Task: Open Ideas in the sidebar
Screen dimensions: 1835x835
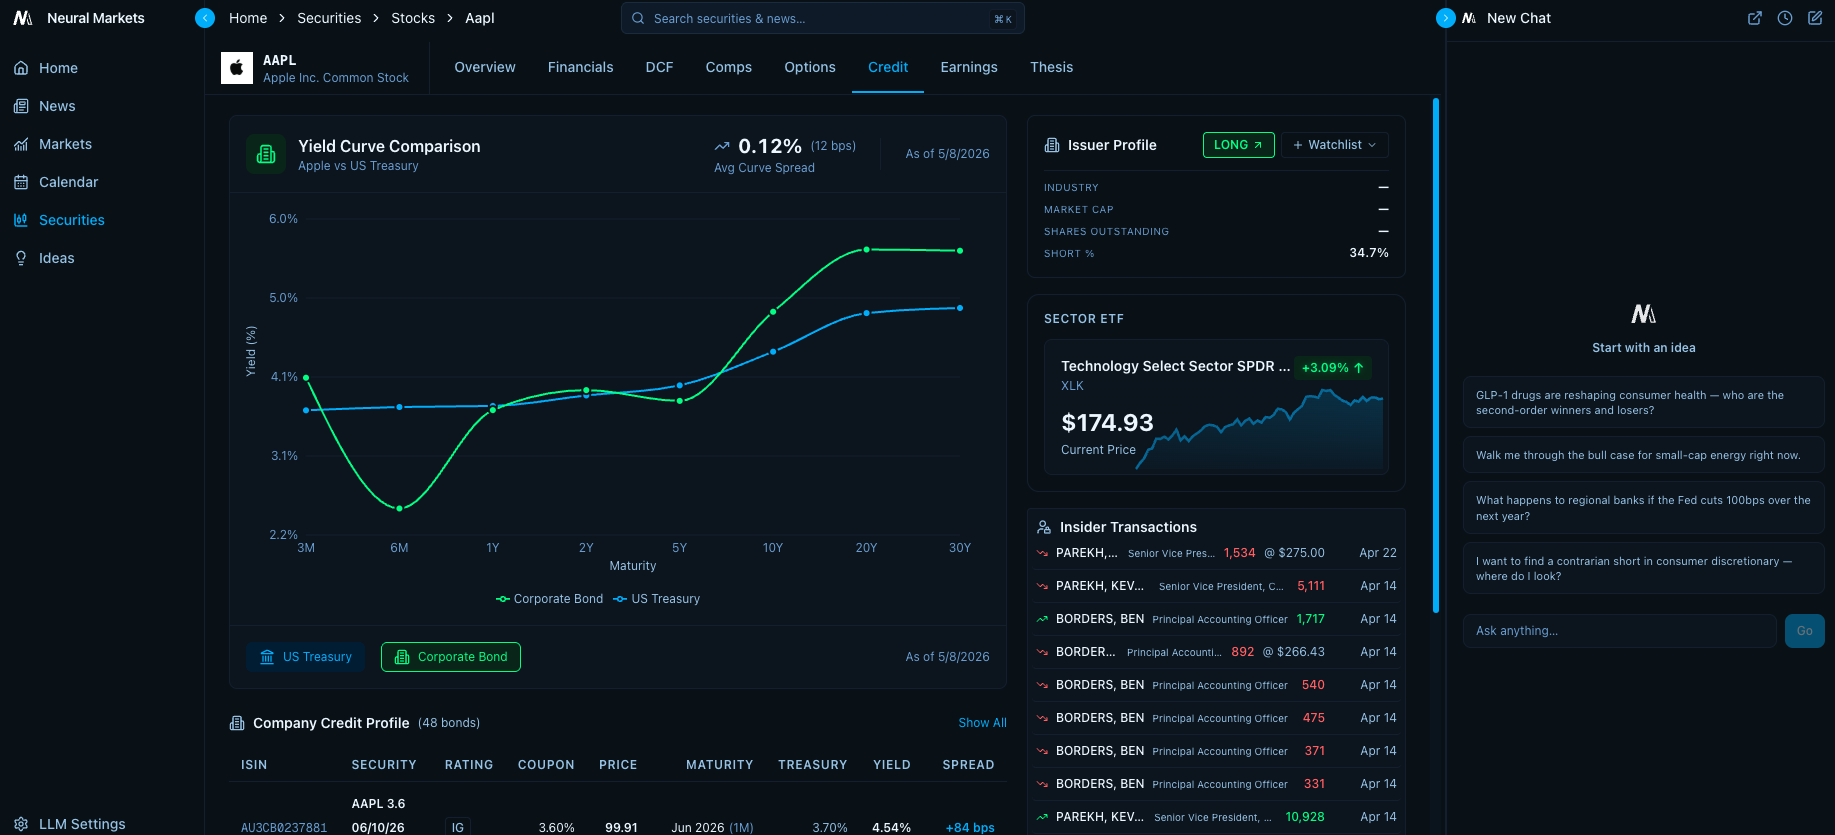Action: coord(56,258)
